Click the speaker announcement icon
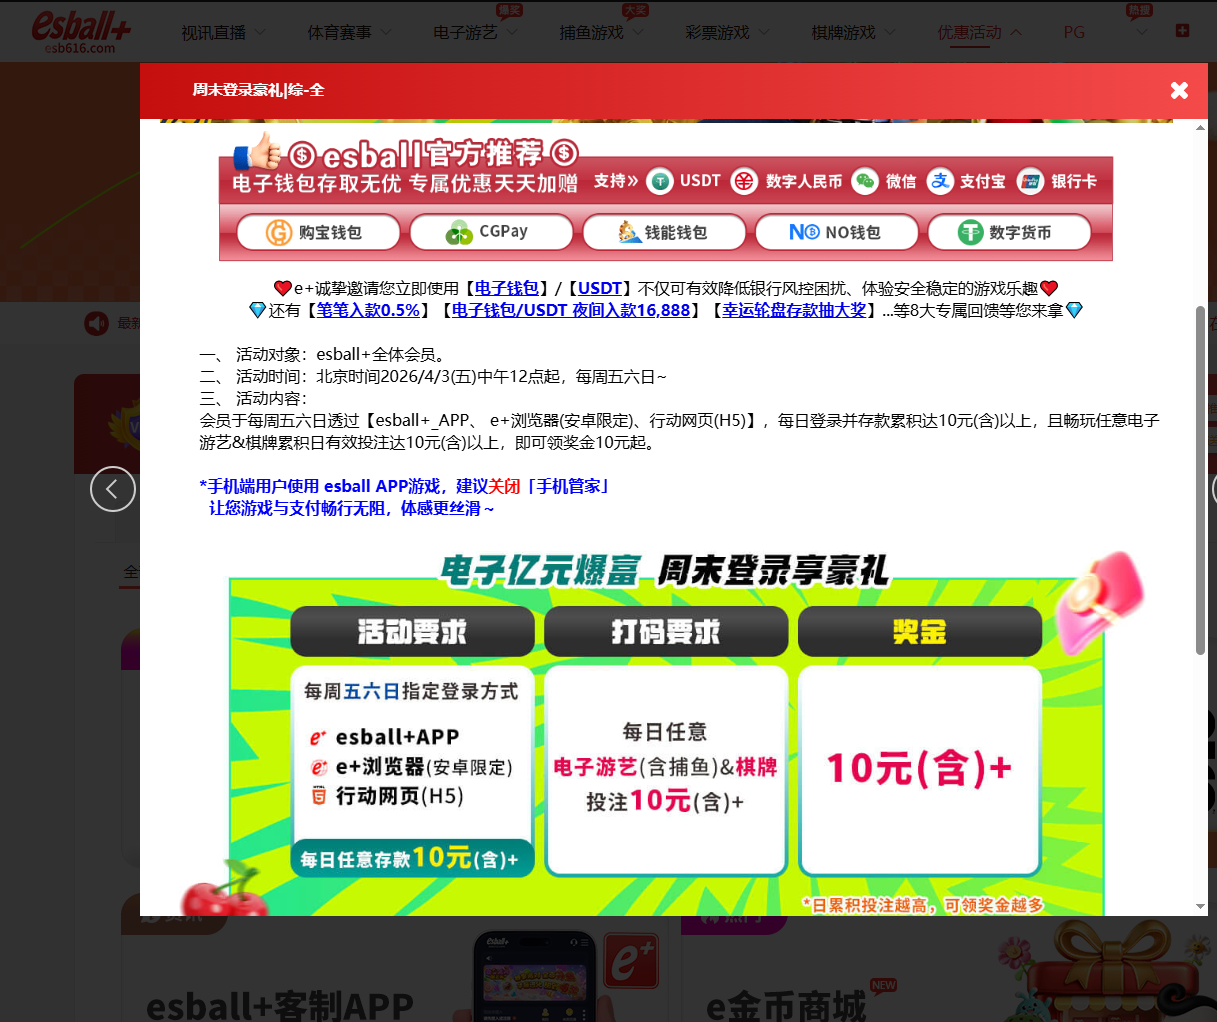 96,323
